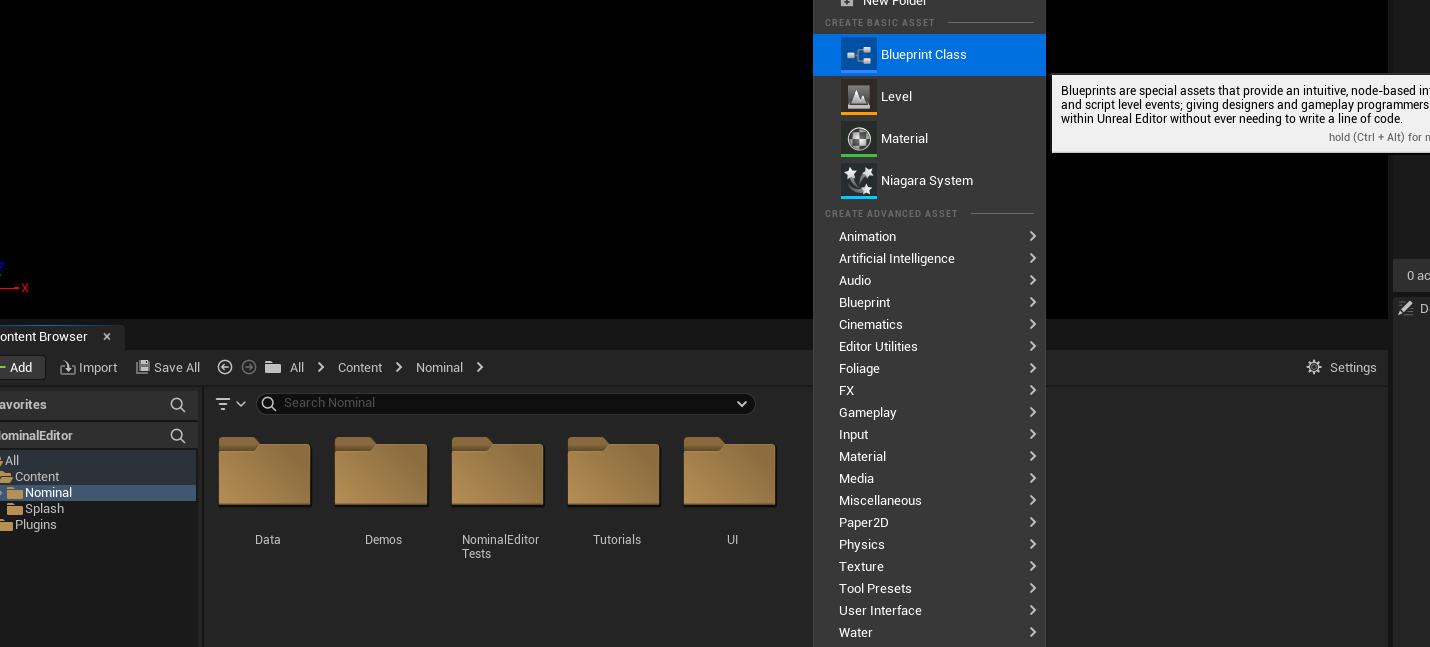Open the Paper2D submenu
Viewport: 1430px width, 647px height.
click(x=929, y=523)
